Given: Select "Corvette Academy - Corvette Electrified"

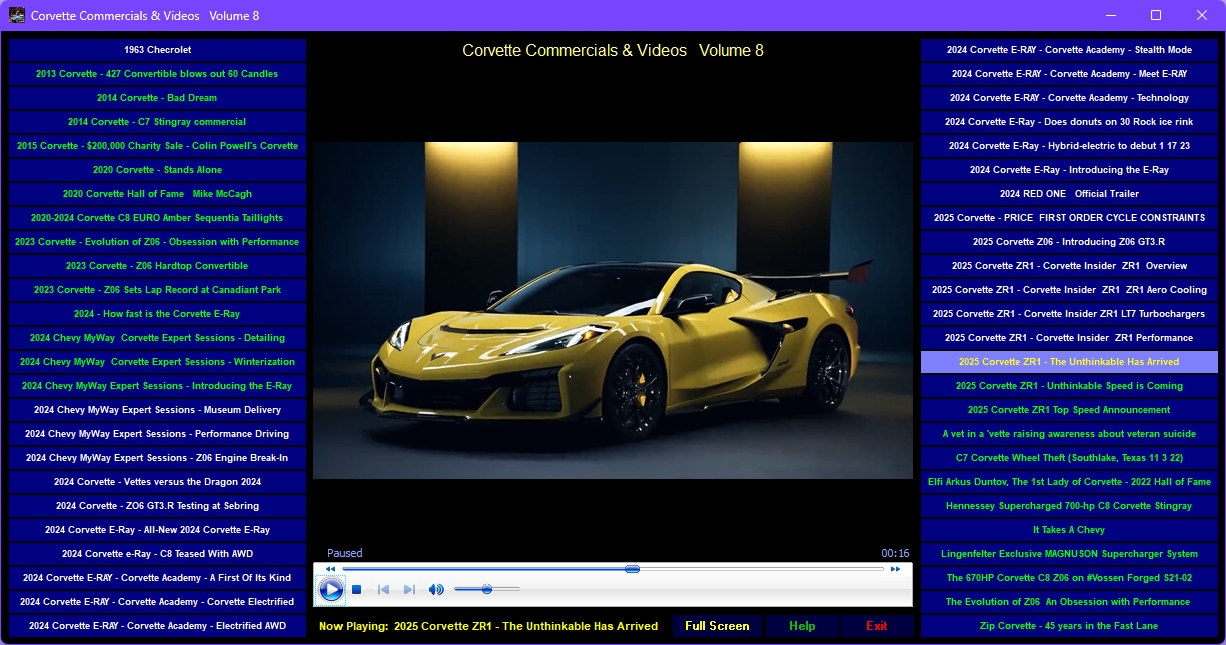Looking at the screenshot, I should click(157, 602).
